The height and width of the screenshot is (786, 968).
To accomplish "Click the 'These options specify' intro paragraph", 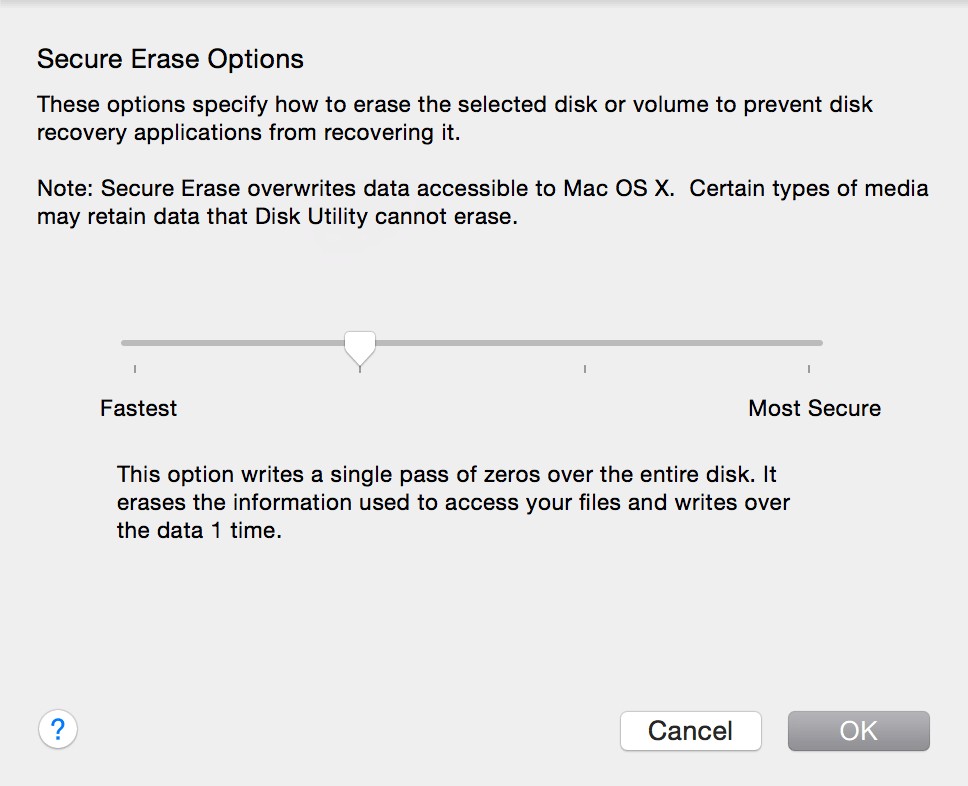I will click(455, 119).
